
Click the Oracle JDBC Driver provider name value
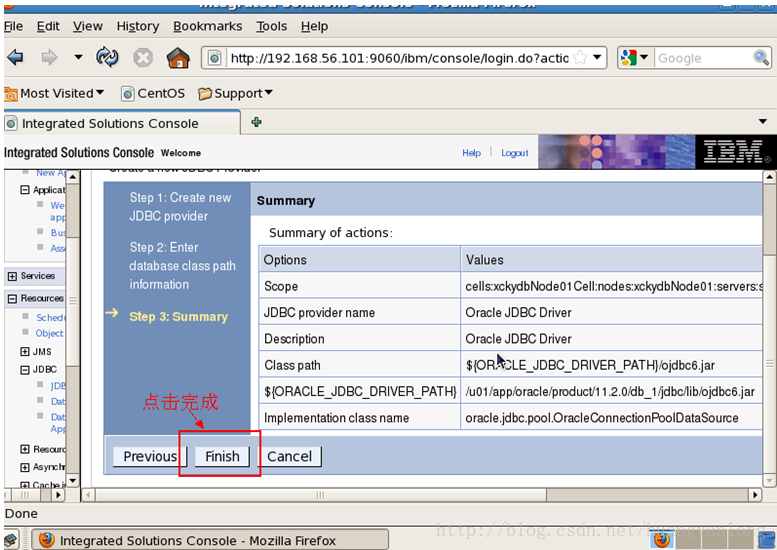tap(518, 313)
